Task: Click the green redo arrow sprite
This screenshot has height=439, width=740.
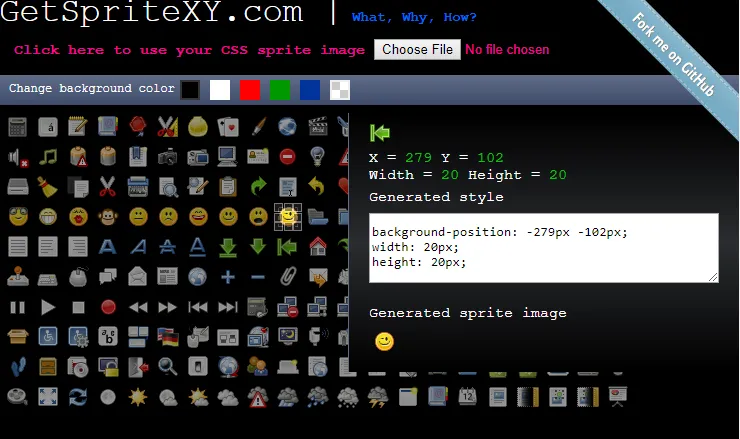Action: pyautogui.click(x=258, y=186)
